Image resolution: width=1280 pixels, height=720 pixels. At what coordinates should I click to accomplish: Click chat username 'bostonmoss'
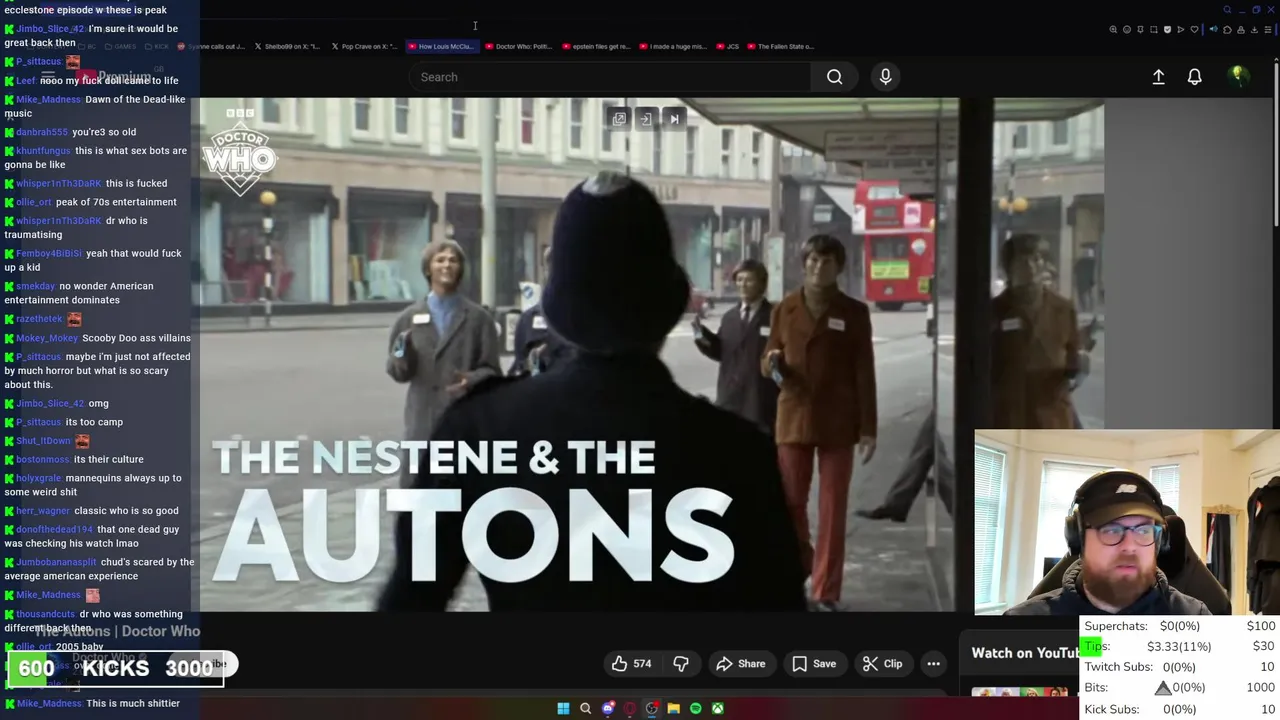42,460
